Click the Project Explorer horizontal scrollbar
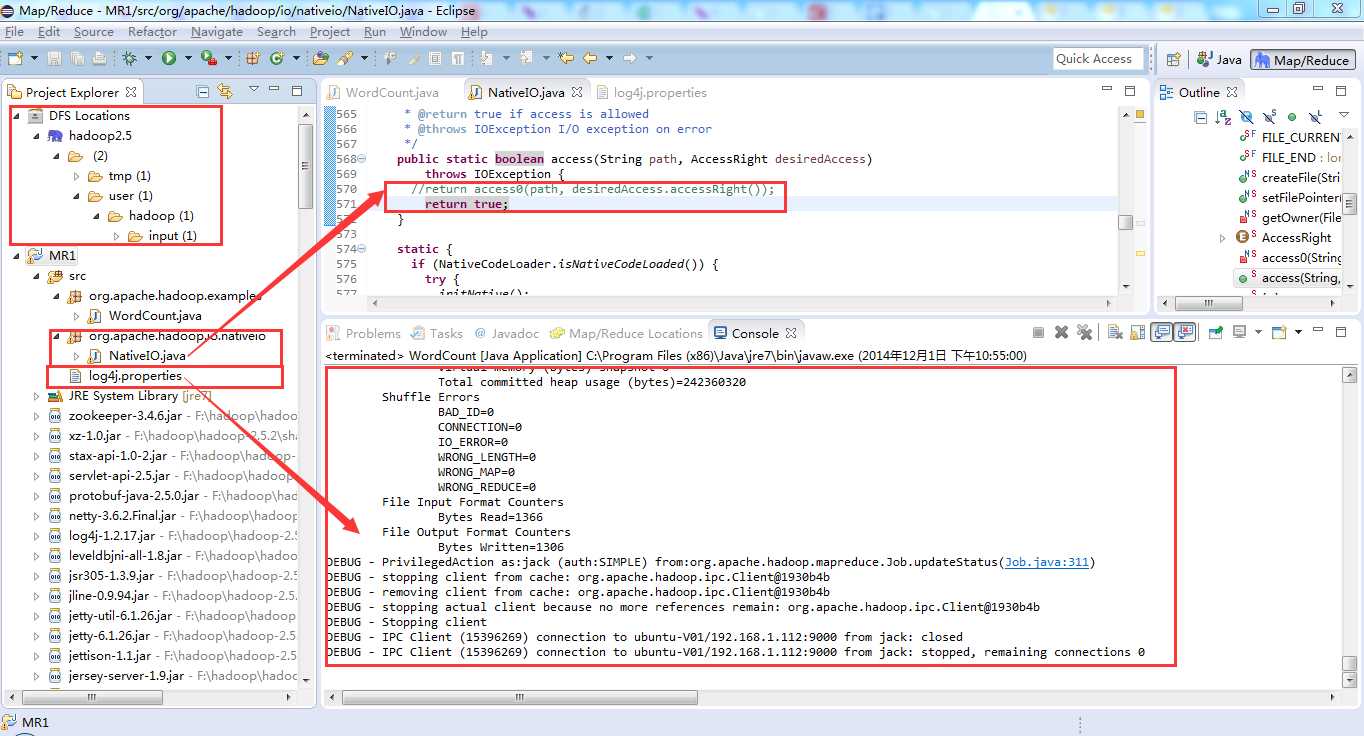The image size is (1364, 736). tap(150, 697)
